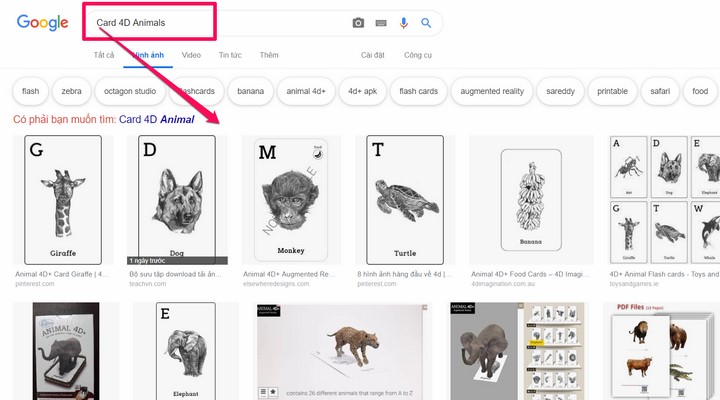This screenshot has width=720, height=400.
Task: Open the Video tab
Action: coord(191,55)
